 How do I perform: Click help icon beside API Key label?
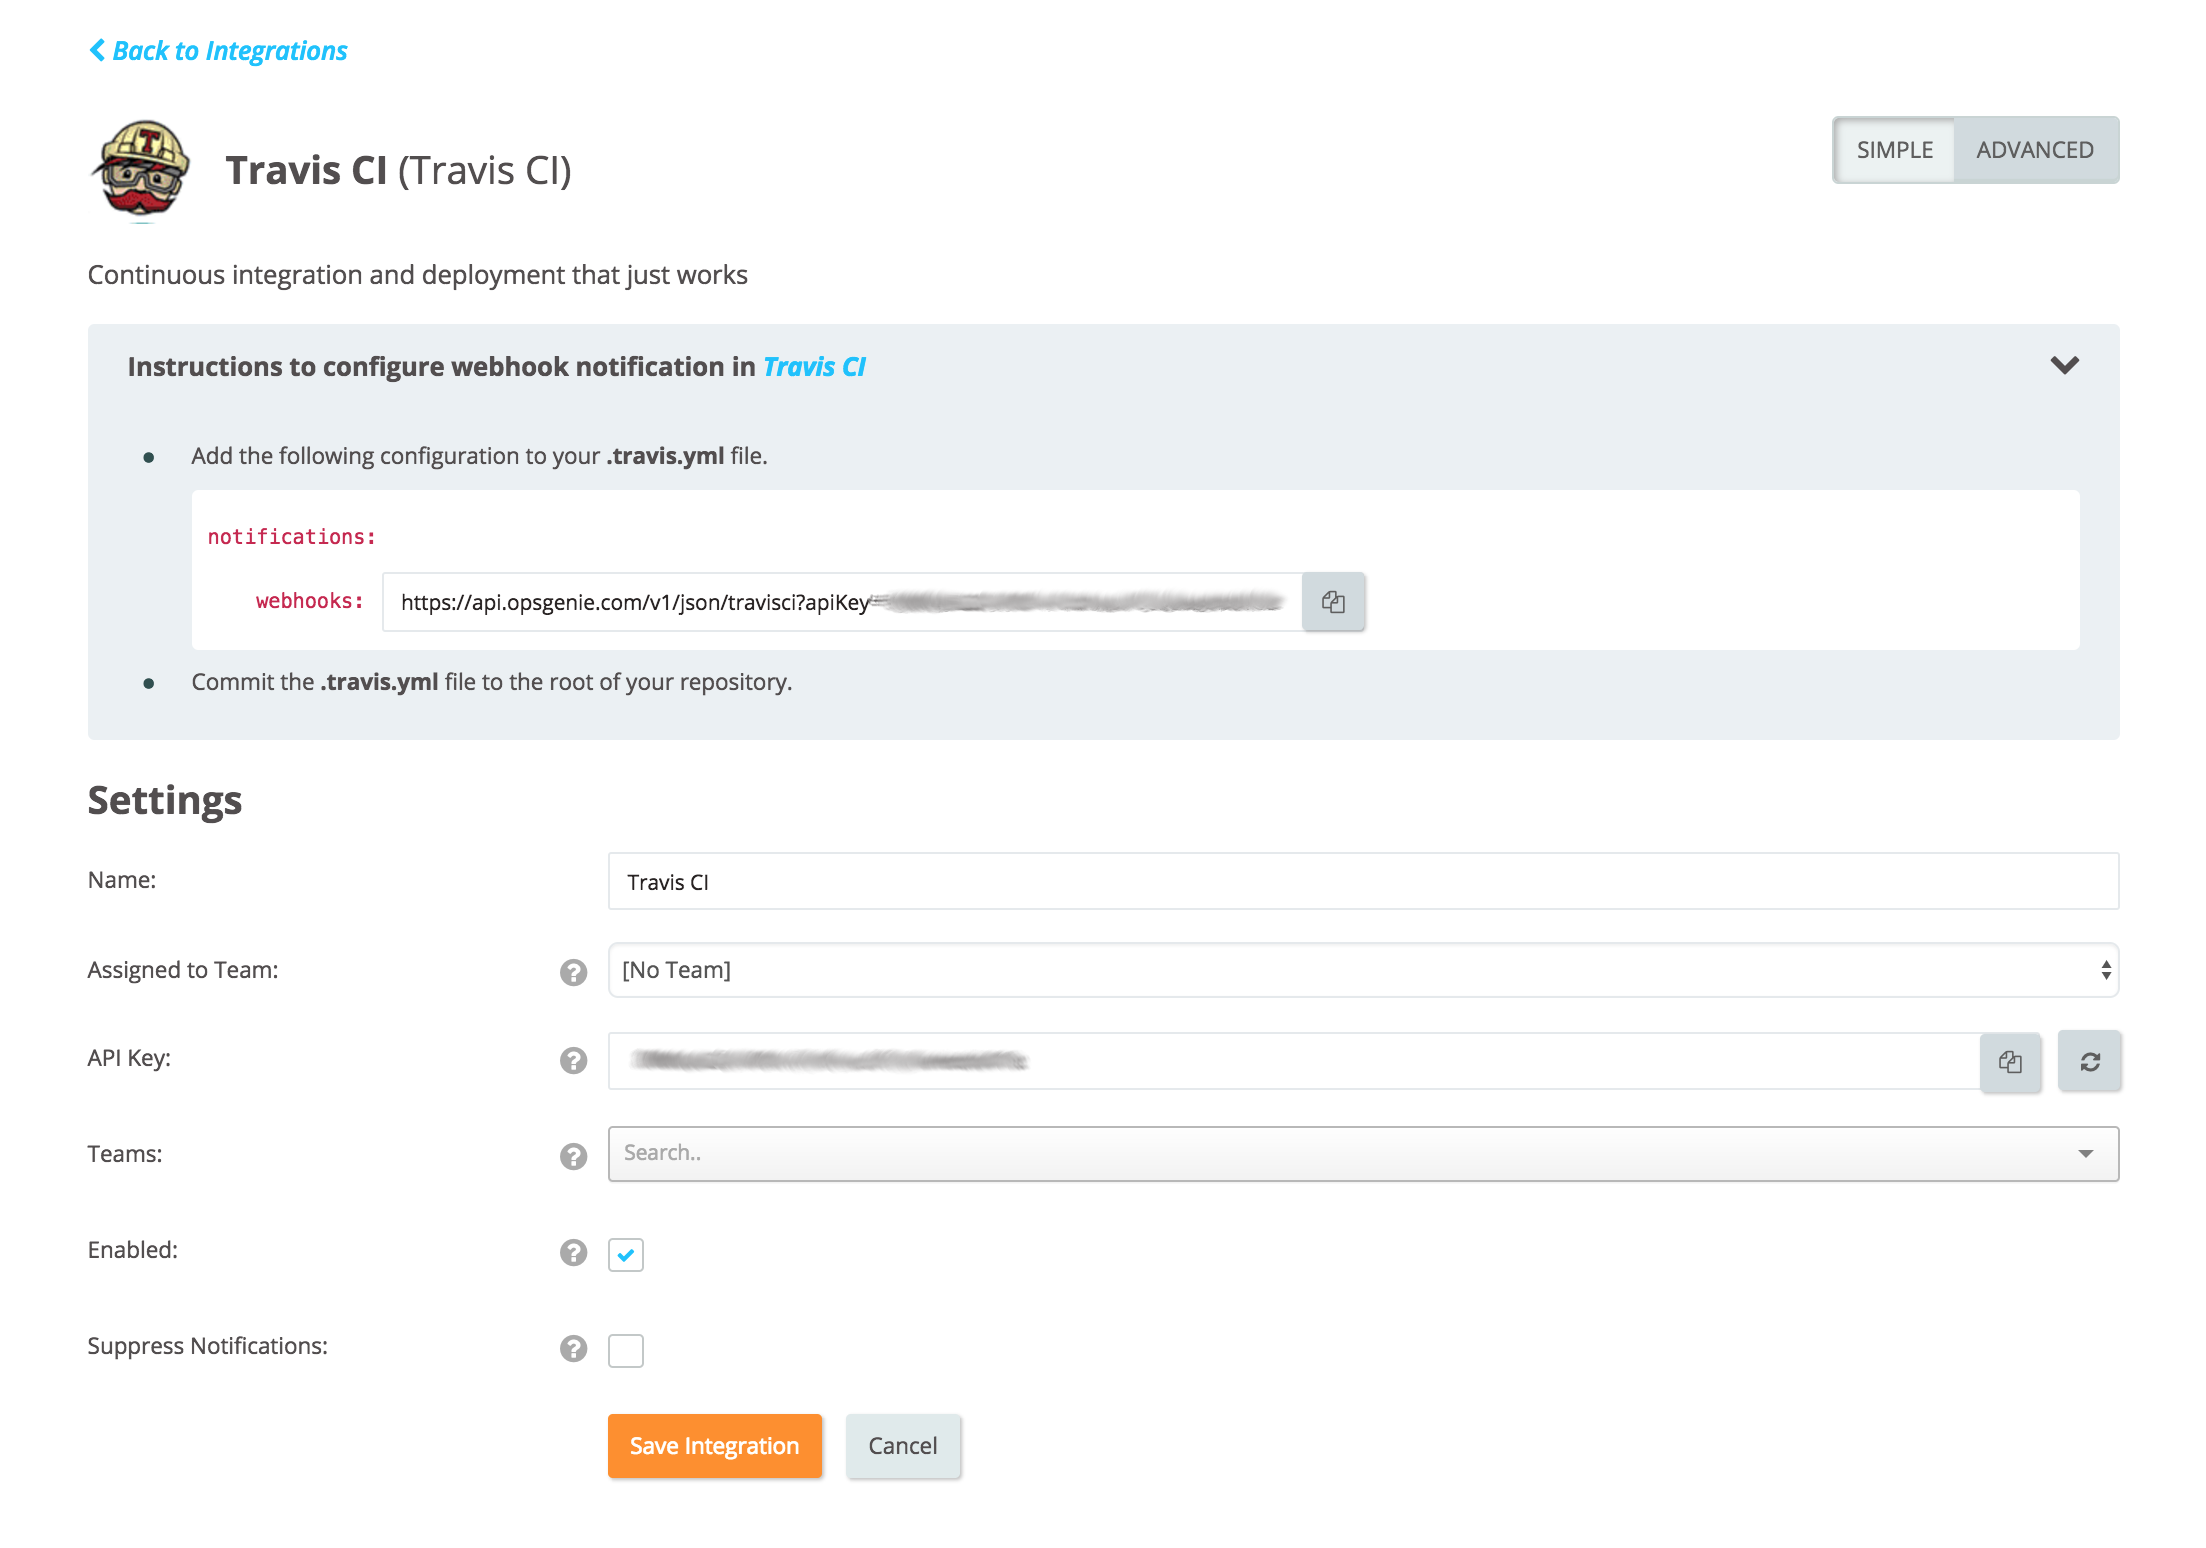pos(573,1060)
